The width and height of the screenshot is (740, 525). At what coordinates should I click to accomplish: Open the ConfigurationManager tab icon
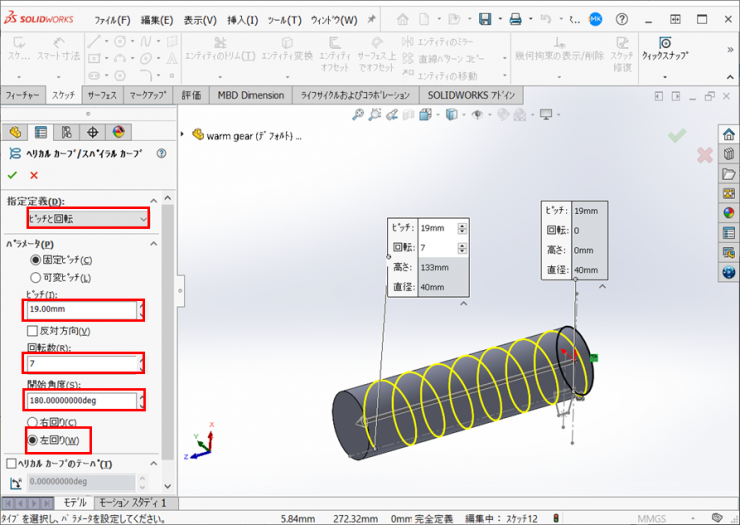(x=66, y=132)
